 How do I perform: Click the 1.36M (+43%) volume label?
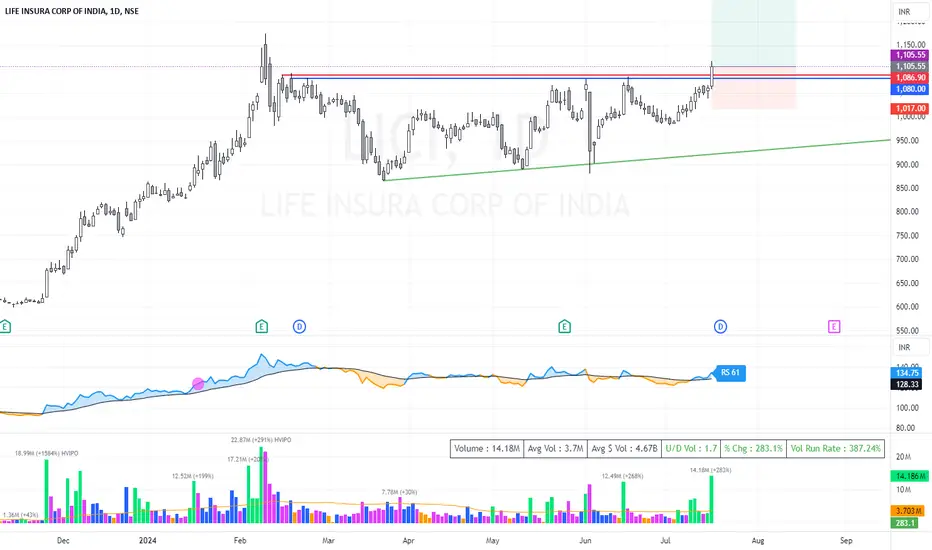click(20, 515)
